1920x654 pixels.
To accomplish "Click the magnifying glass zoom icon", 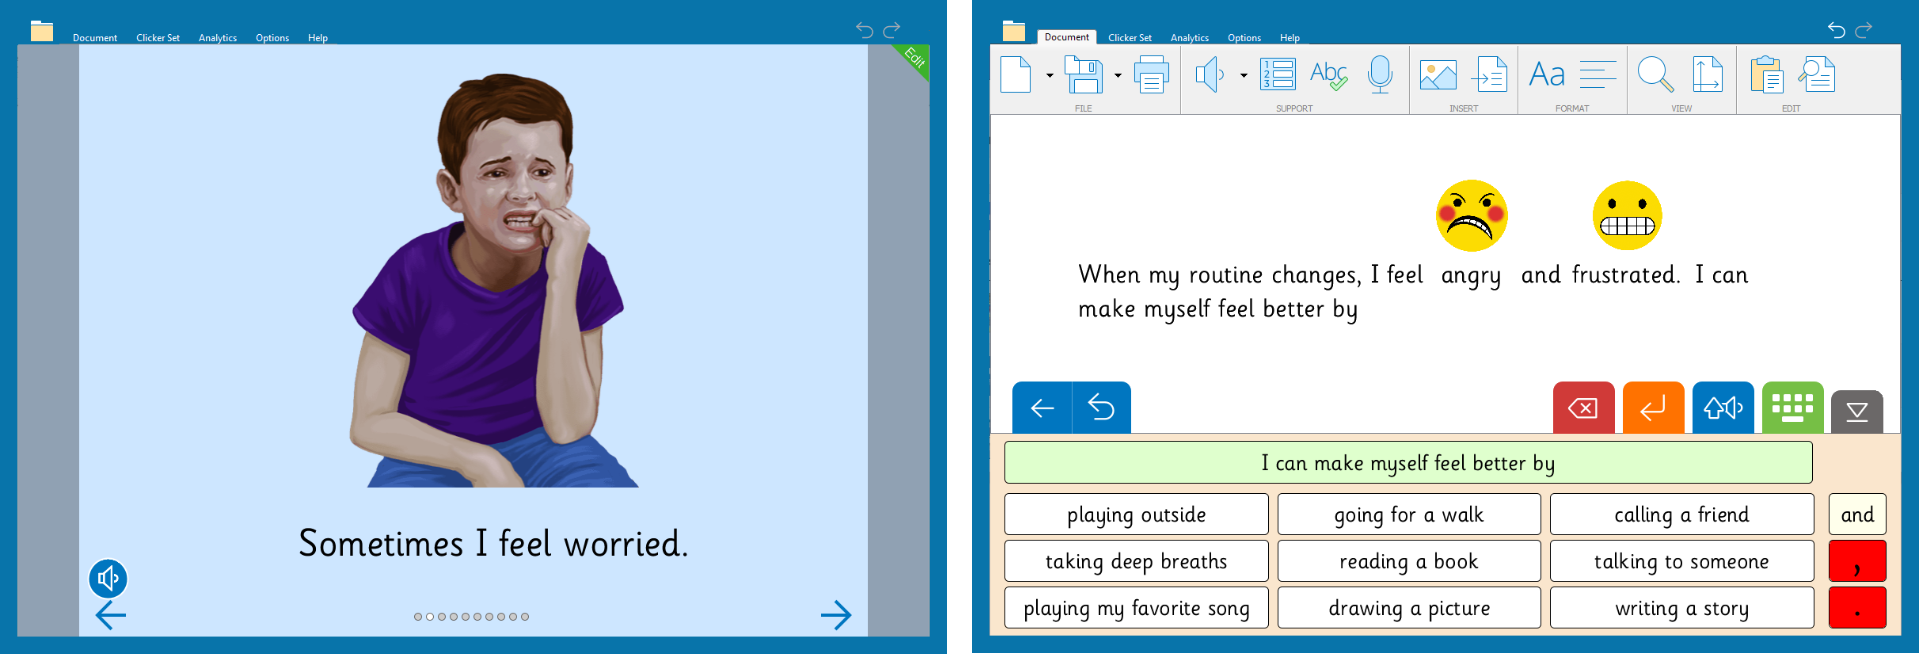I will tap(1654, 75).
